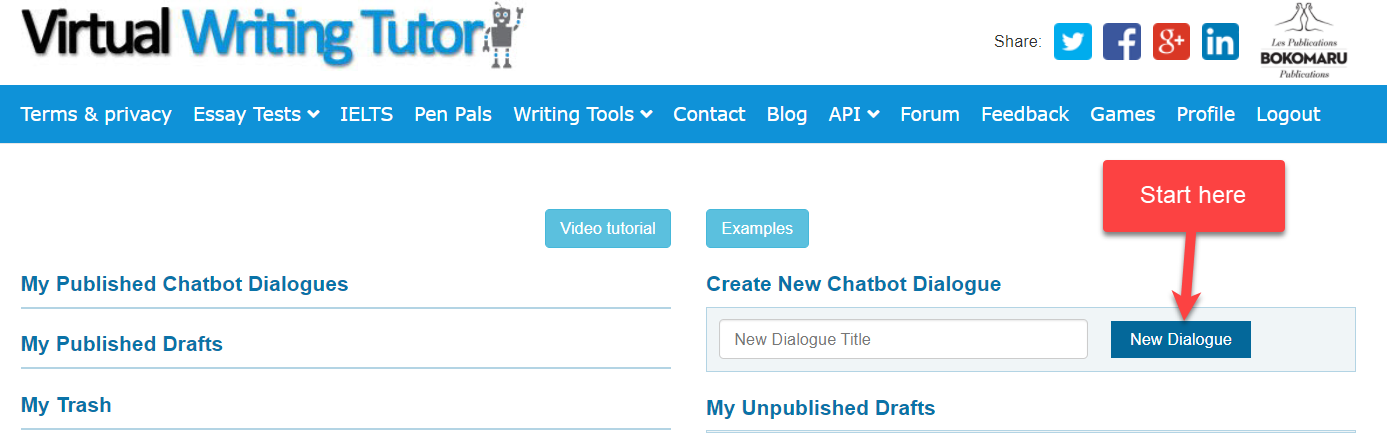Open the Terms & privacy page
This screenshot has width=1387, height=440.
[96, 114]
